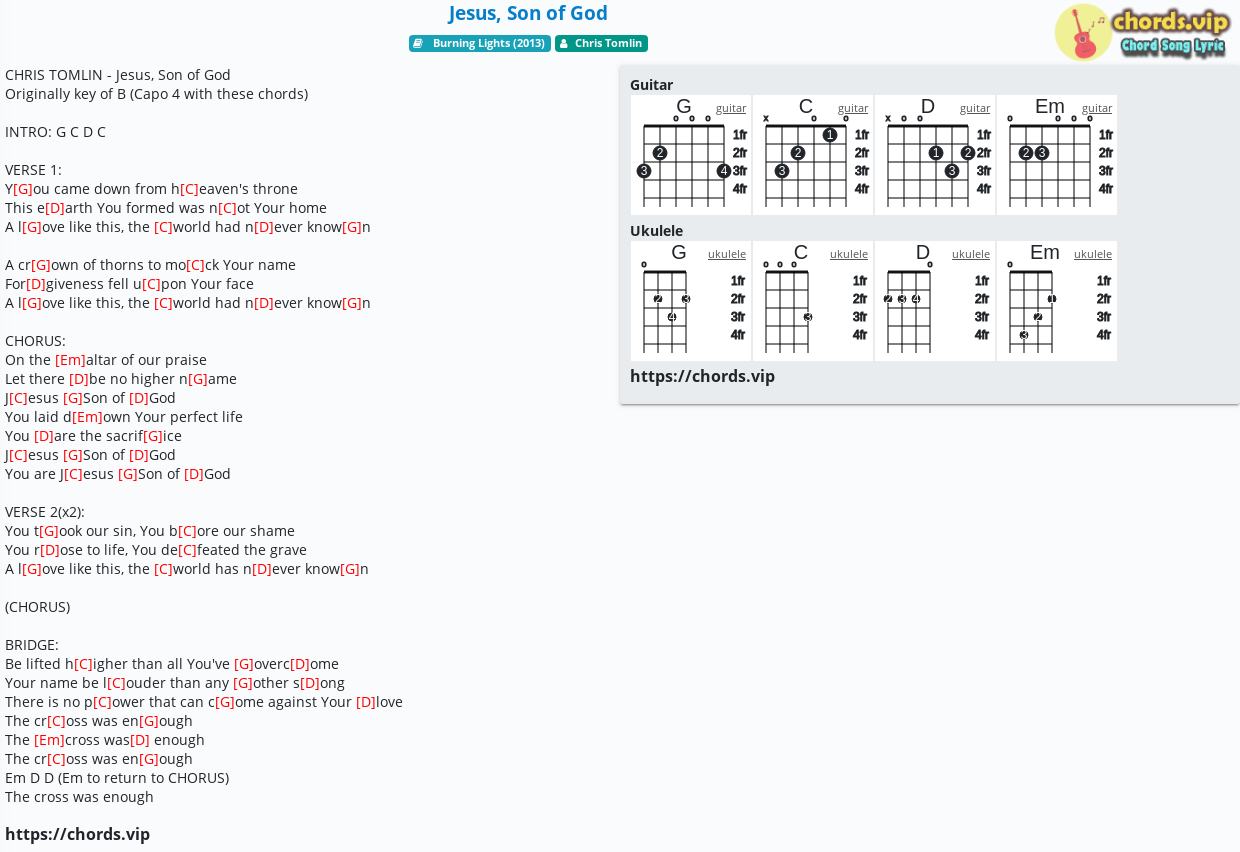This screenshot has height=852, width=1240.
Task: Click the line 'You came down from heaven's throne'
Action: point(151,189)
